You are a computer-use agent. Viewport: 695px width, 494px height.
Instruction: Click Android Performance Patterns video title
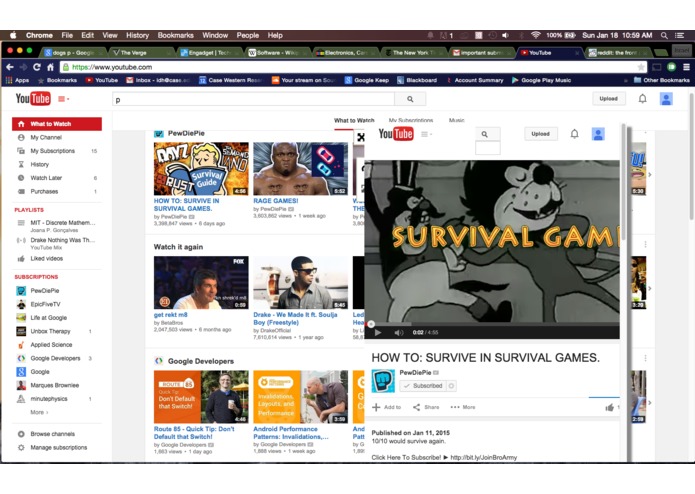[291, 433]
